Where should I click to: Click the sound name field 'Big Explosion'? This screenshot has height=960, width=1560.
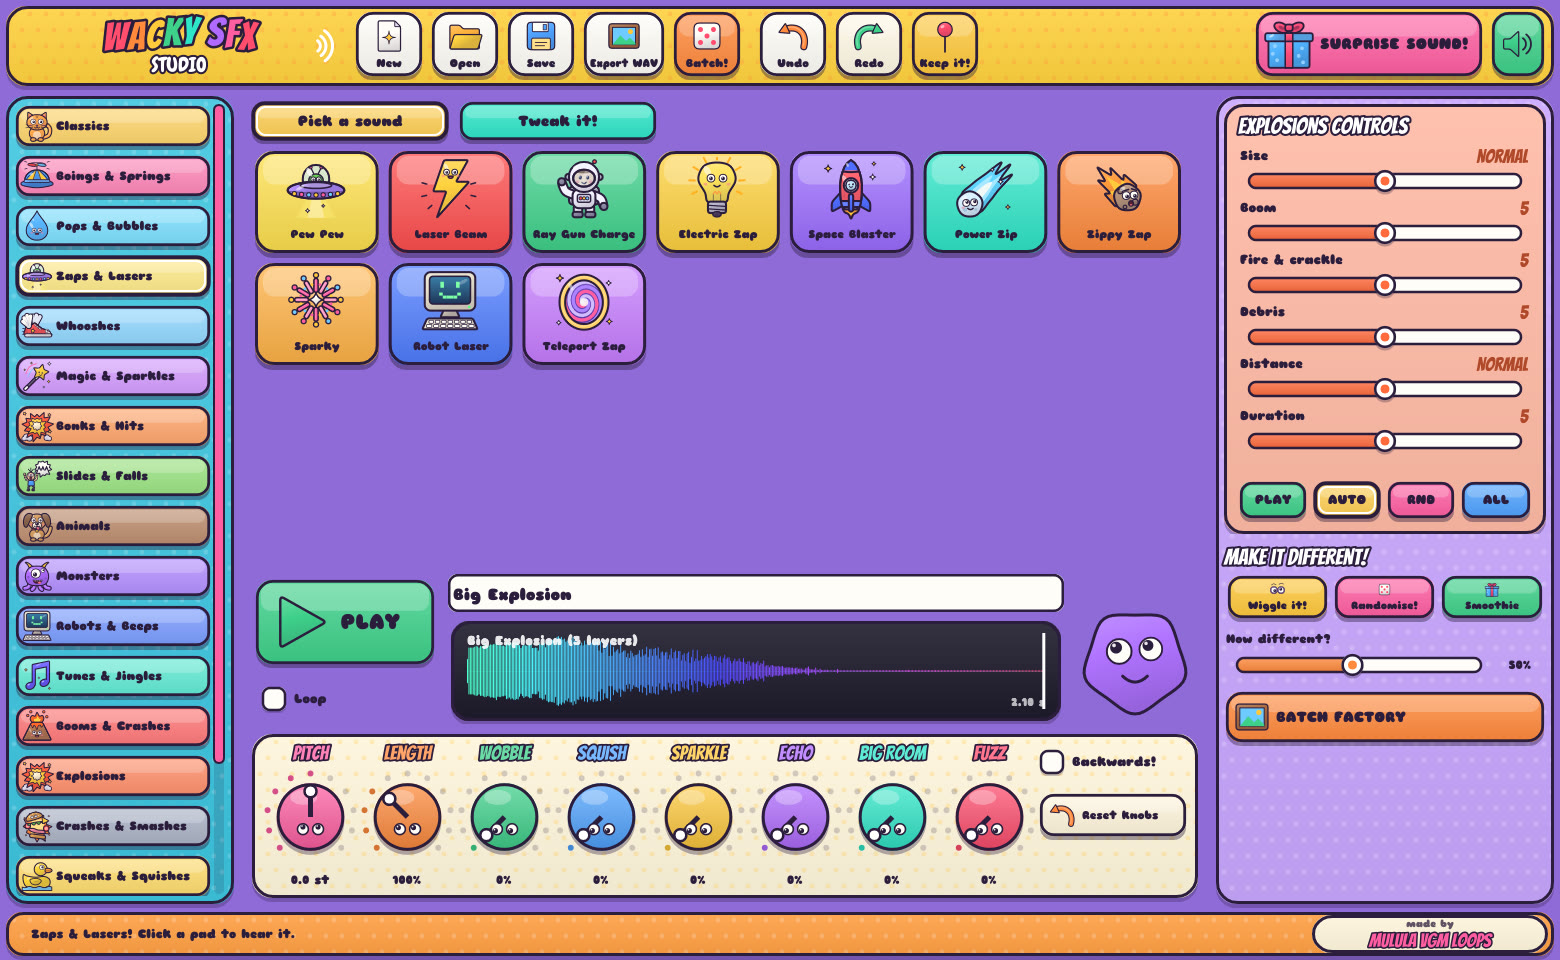[x=756, y=594]
